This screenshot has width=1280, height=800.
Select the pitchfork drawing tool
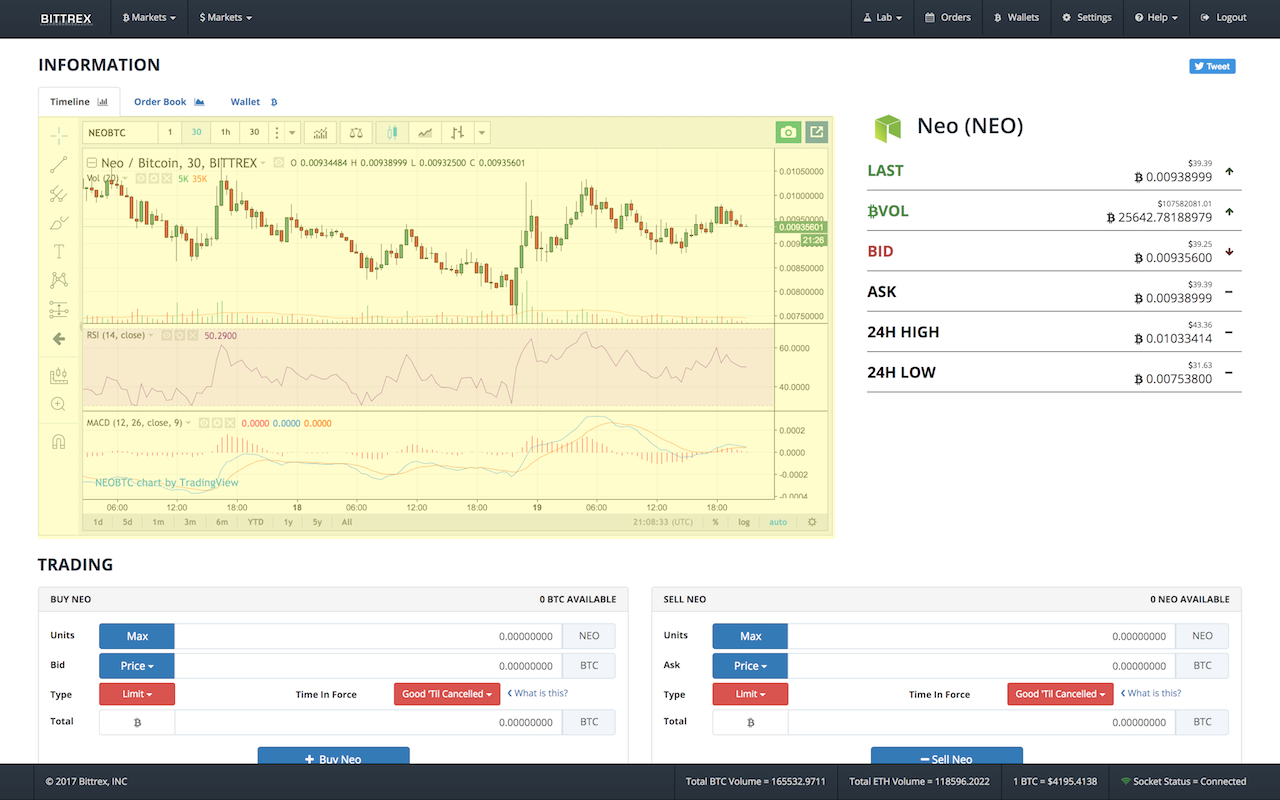(59, 194)
